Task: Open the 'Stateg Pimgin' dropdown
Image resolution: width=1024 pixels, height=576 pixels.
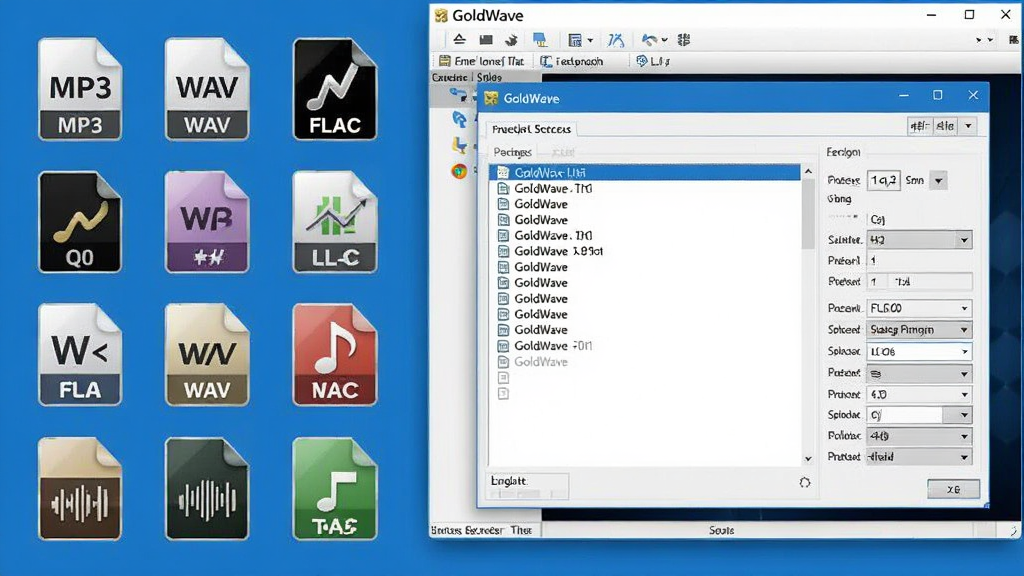Action: (920, 330)
